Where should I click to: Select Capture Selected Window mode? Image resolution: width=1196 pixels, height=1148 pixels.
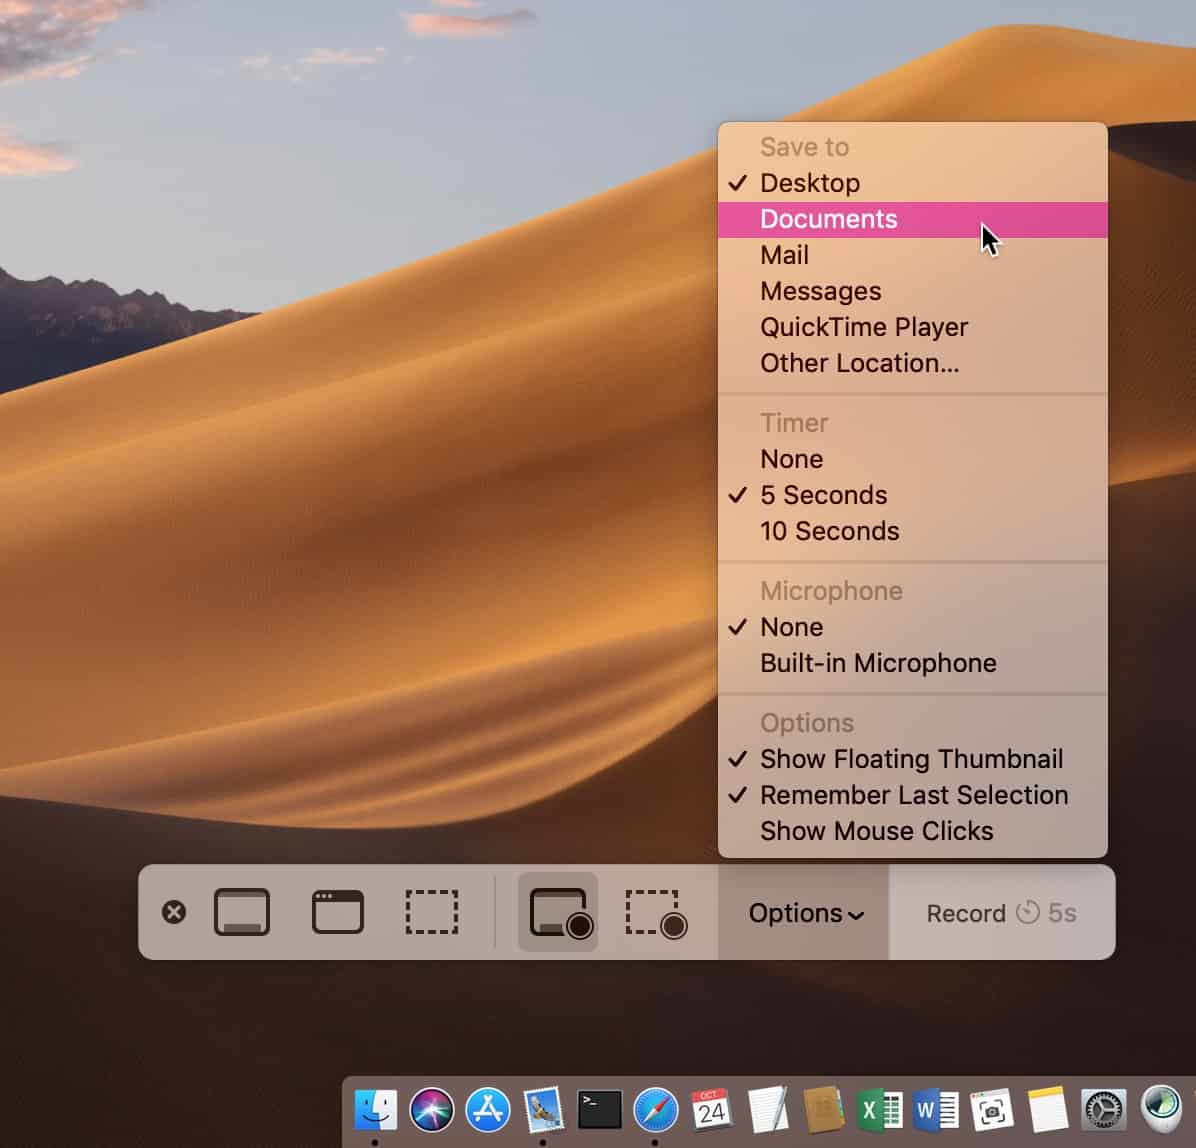point(338,912)
